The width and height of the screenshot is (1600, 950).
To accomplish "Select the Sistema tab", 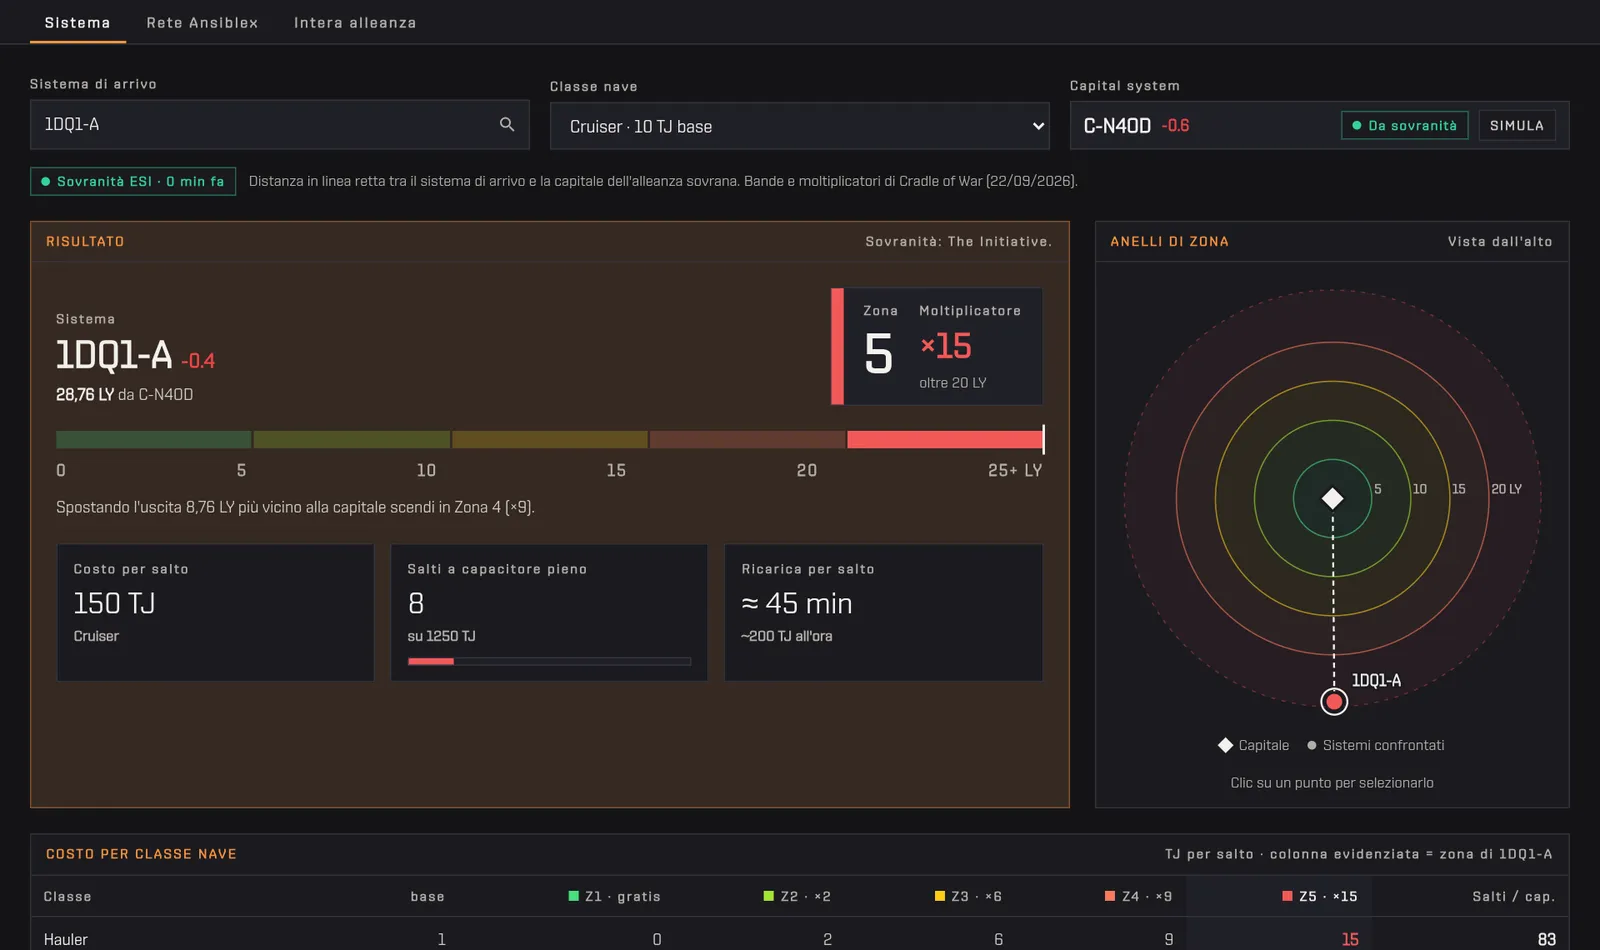I will 78,22.
